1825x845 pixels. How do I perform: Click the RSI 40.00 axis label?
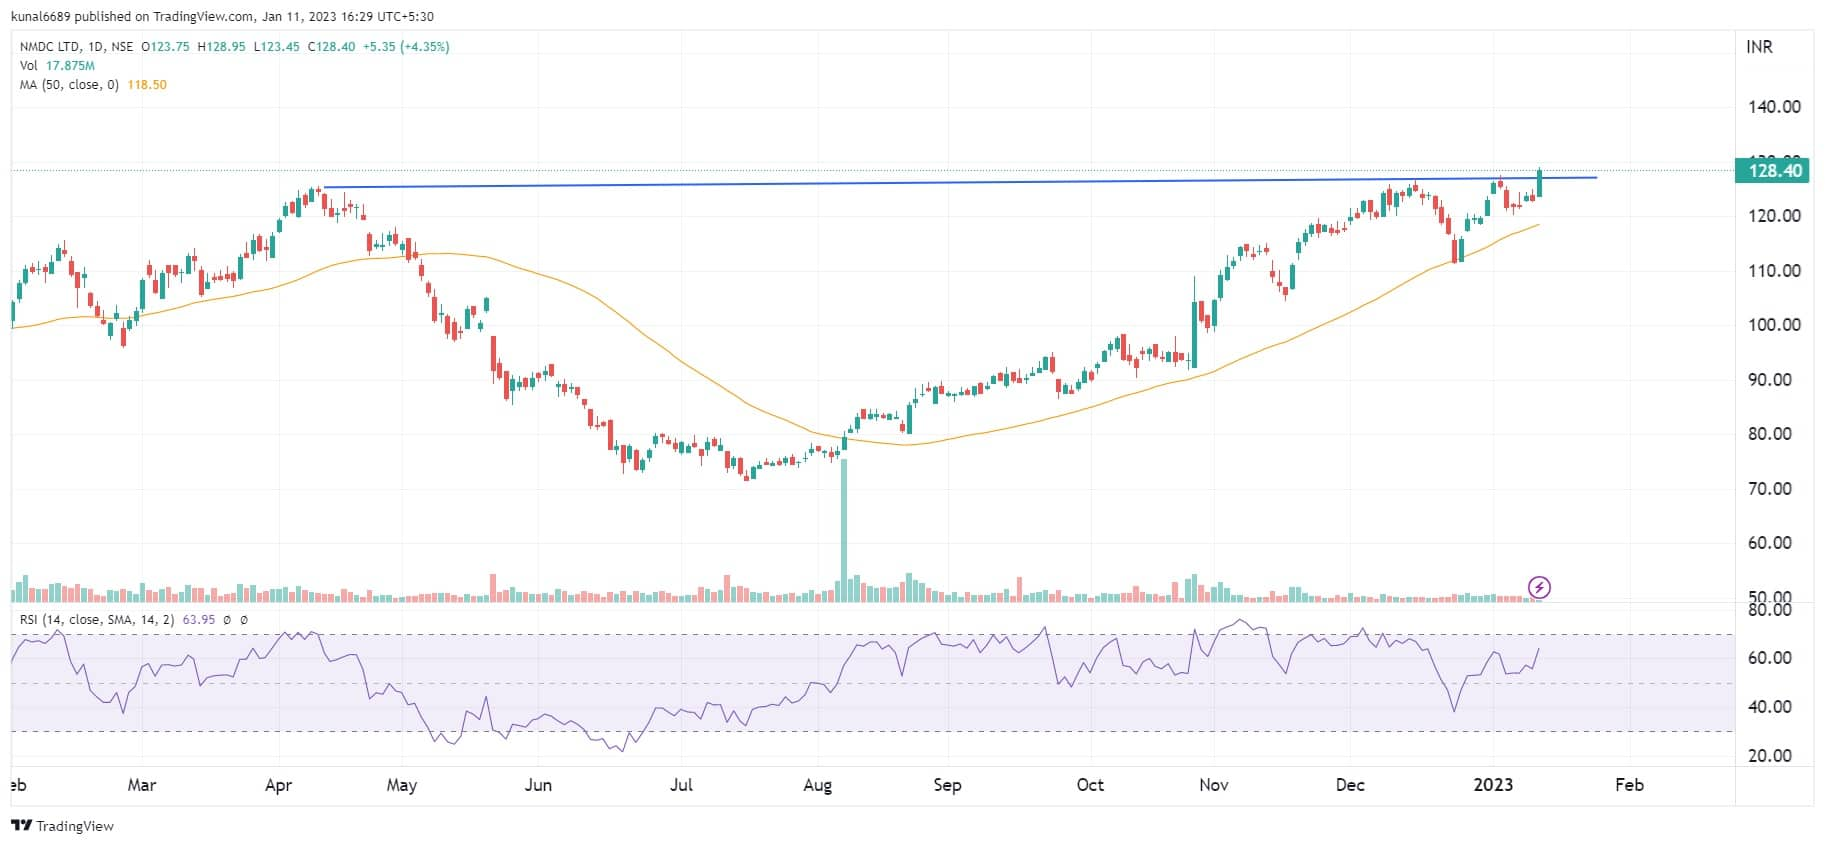coord(1770,707)
